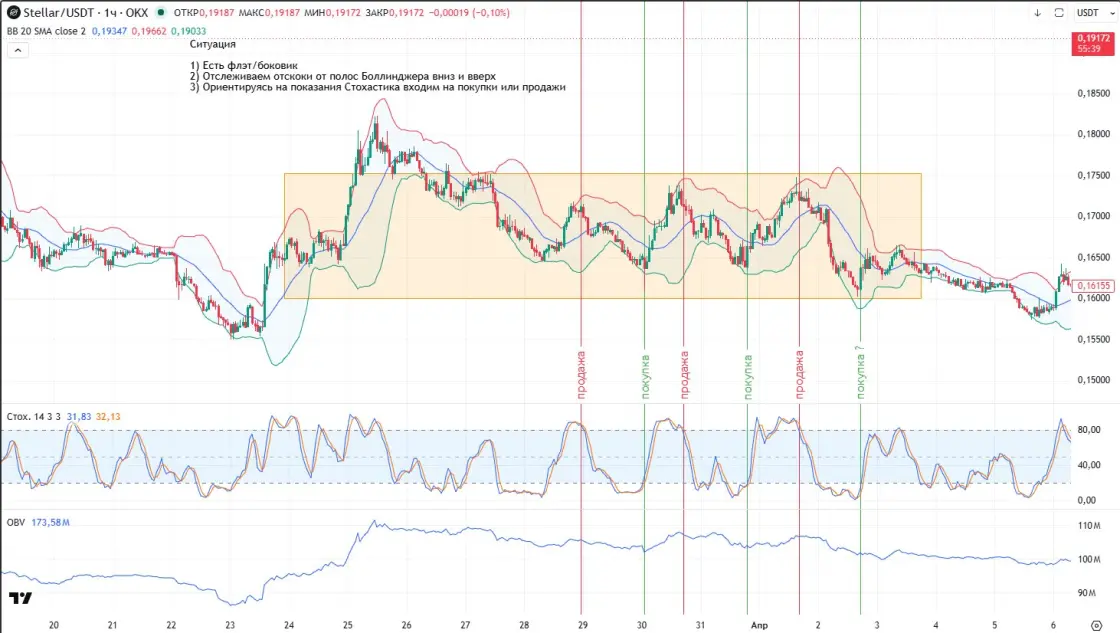Select the 'продажа' line label nearest date 29
Image resolution: width=1120 pixels, height=633 pixels.
(x=581, y=374)
